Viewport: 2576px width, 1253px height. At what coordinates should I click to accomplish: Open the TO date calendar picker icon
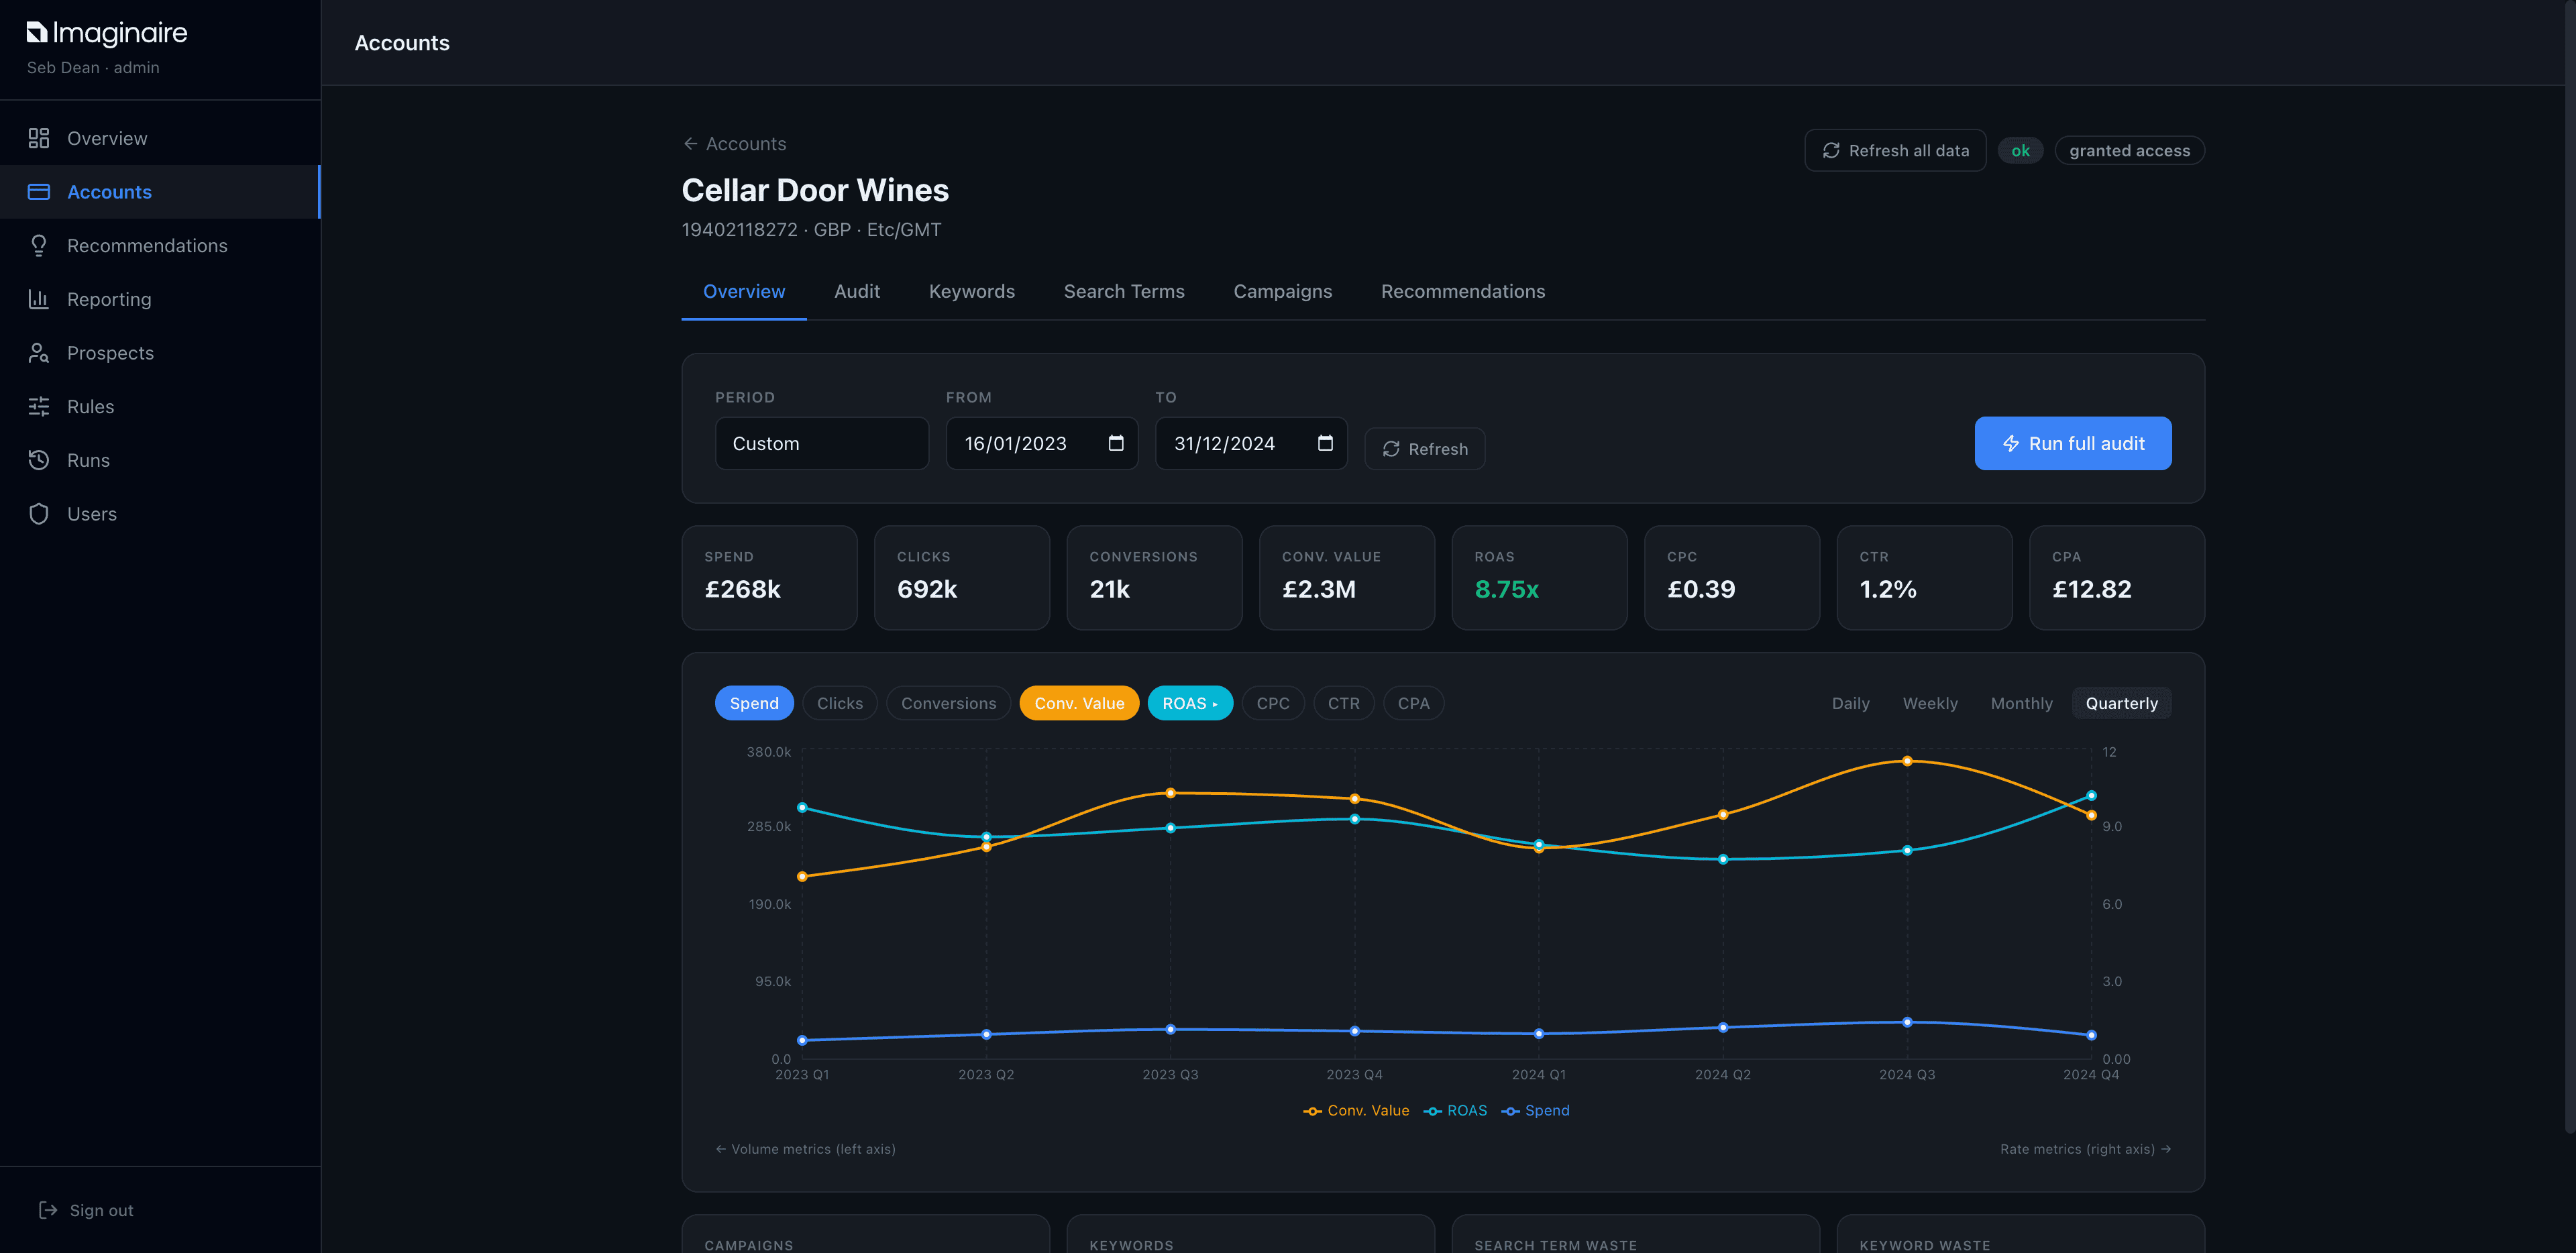pyautogui.click(x=1325, y=443)
